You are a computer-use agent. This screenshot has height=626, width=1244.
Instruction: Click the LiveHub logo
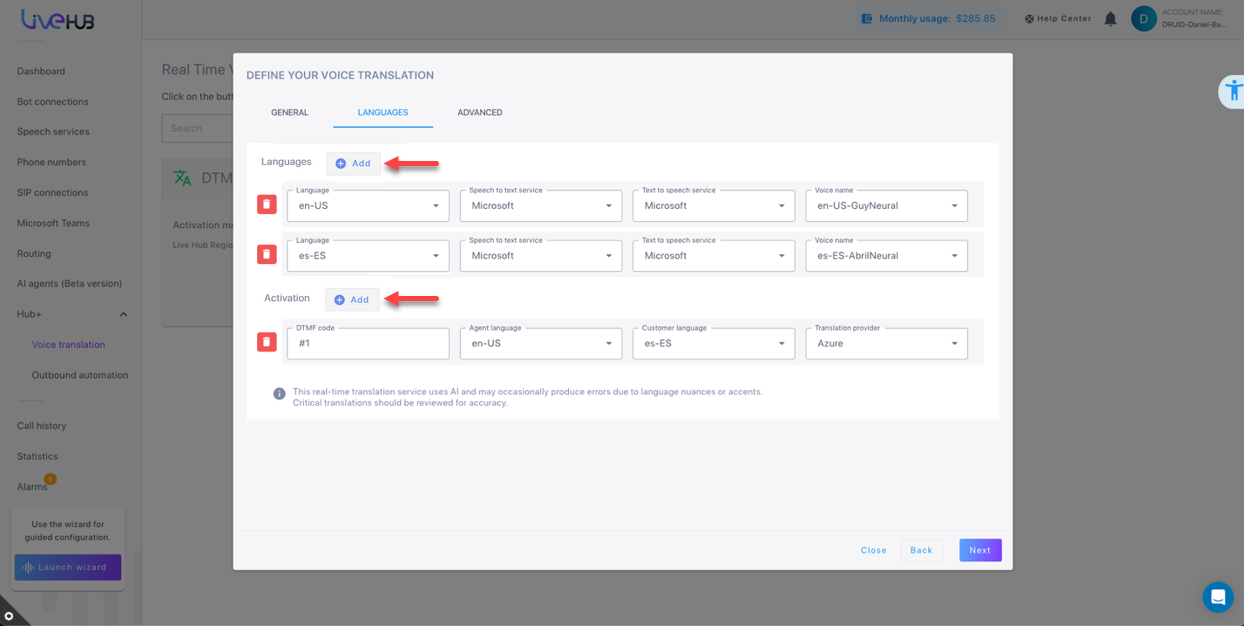(58, 19)
